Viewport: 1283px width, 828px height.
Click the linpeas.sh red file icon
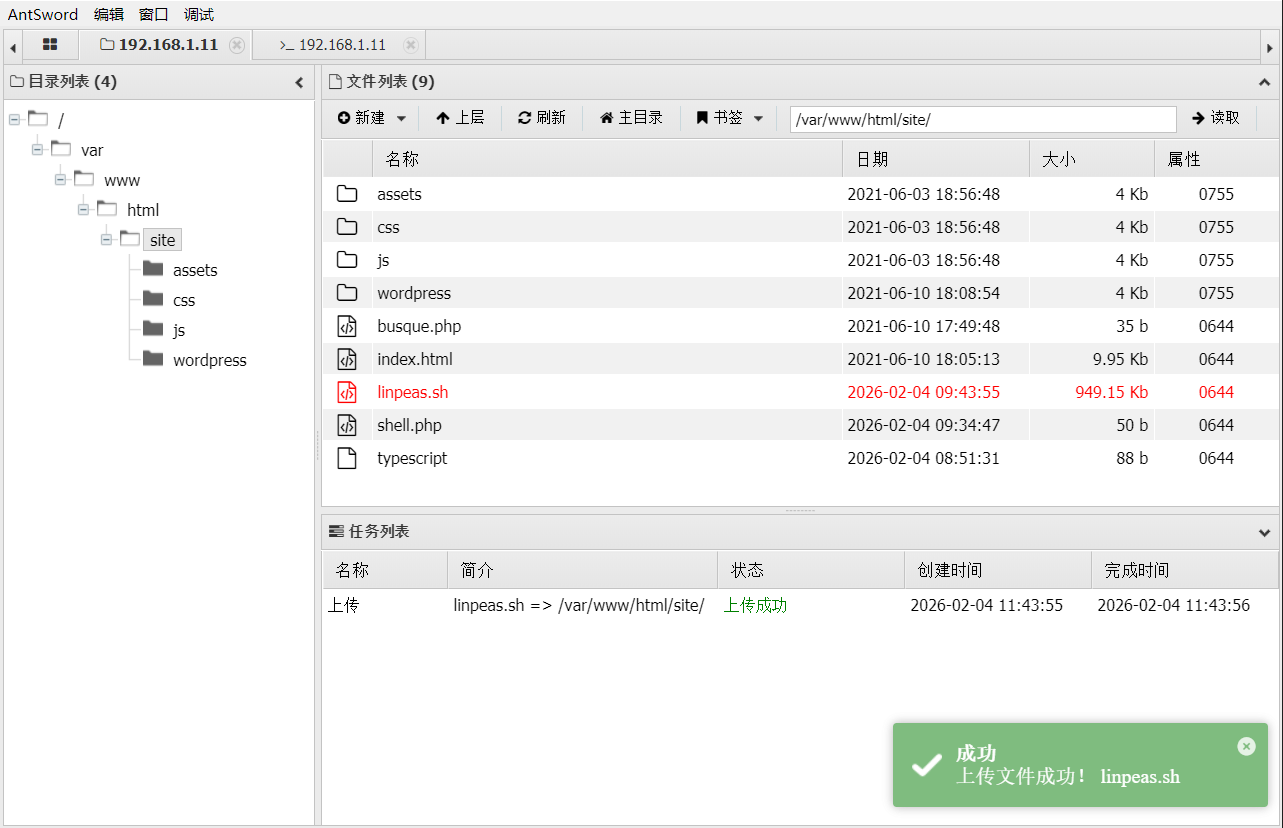click(x=347, y=392)
